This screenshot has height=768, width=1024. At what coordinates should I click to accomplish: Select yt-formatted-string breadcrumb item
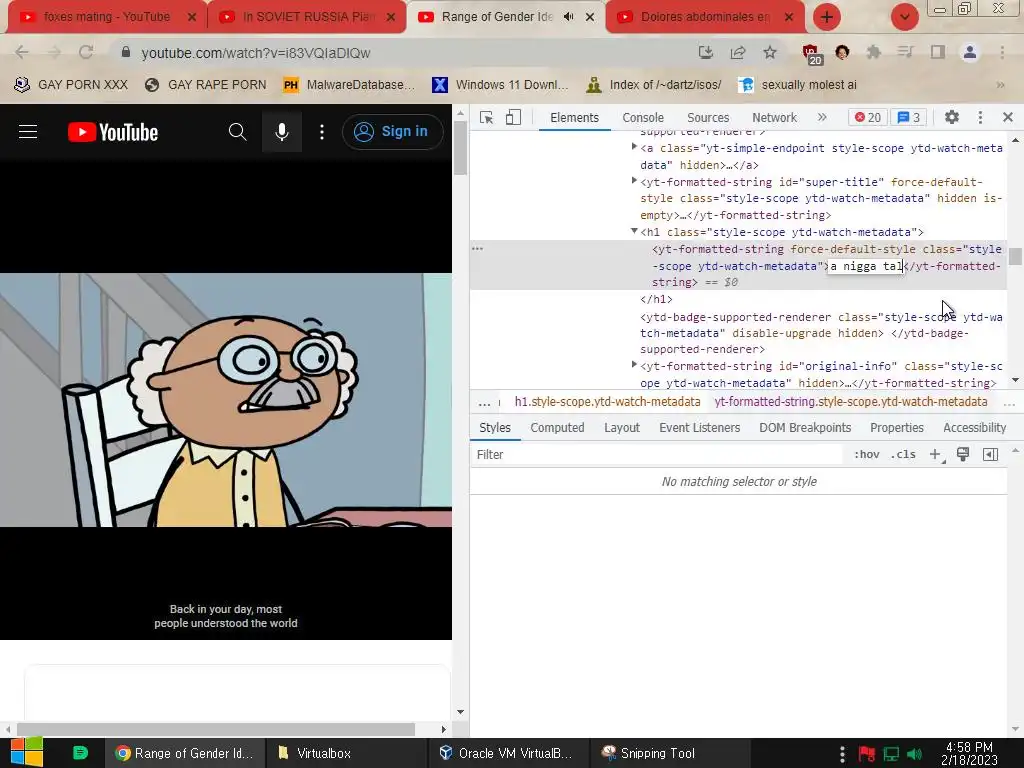(851, 402)
